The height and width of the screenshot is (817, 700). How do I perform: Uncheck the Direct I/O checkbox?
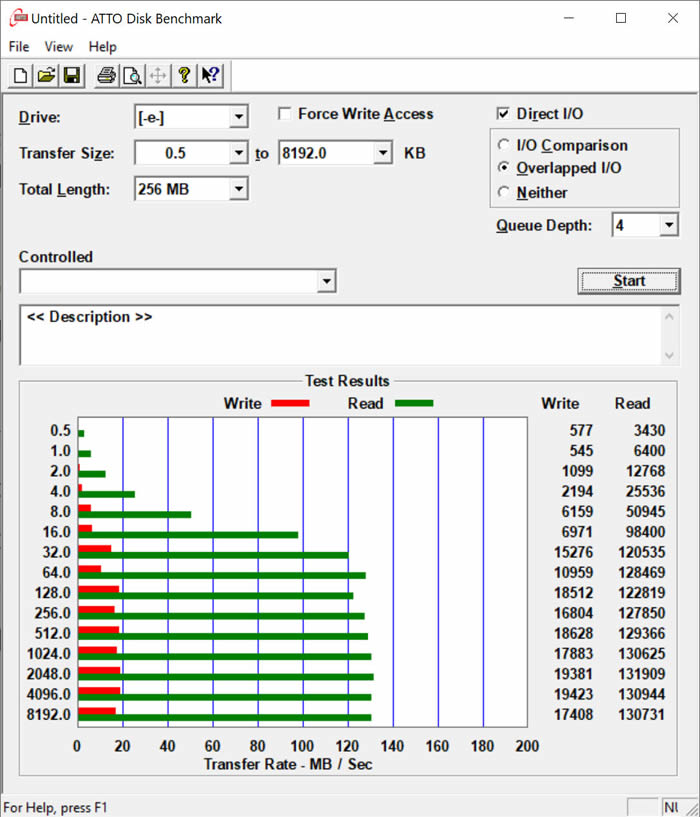tap(503, 113)
